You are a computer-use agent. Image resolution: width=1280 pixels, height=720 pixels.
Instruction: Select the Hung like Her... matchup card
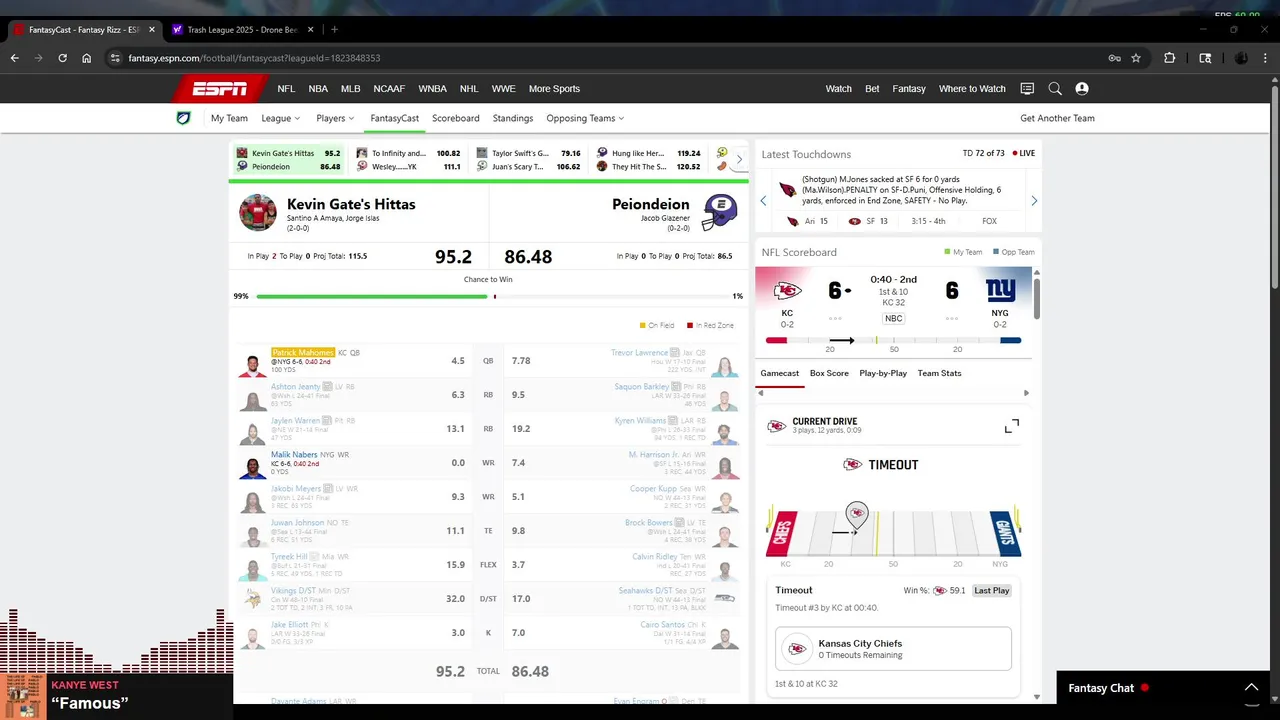click(x=648, y=160)
